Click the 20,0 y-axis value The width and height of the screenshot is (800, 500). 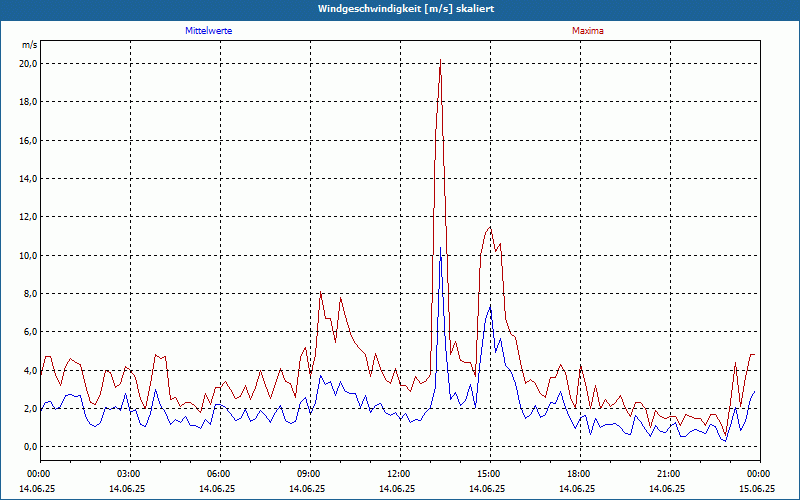(x=28, y=64)
